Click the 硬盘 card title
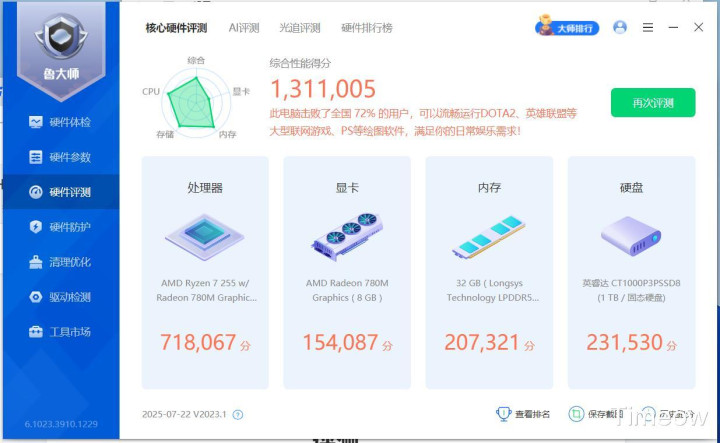720x443 pixels. pyautogui.click(x=631, y=188)
